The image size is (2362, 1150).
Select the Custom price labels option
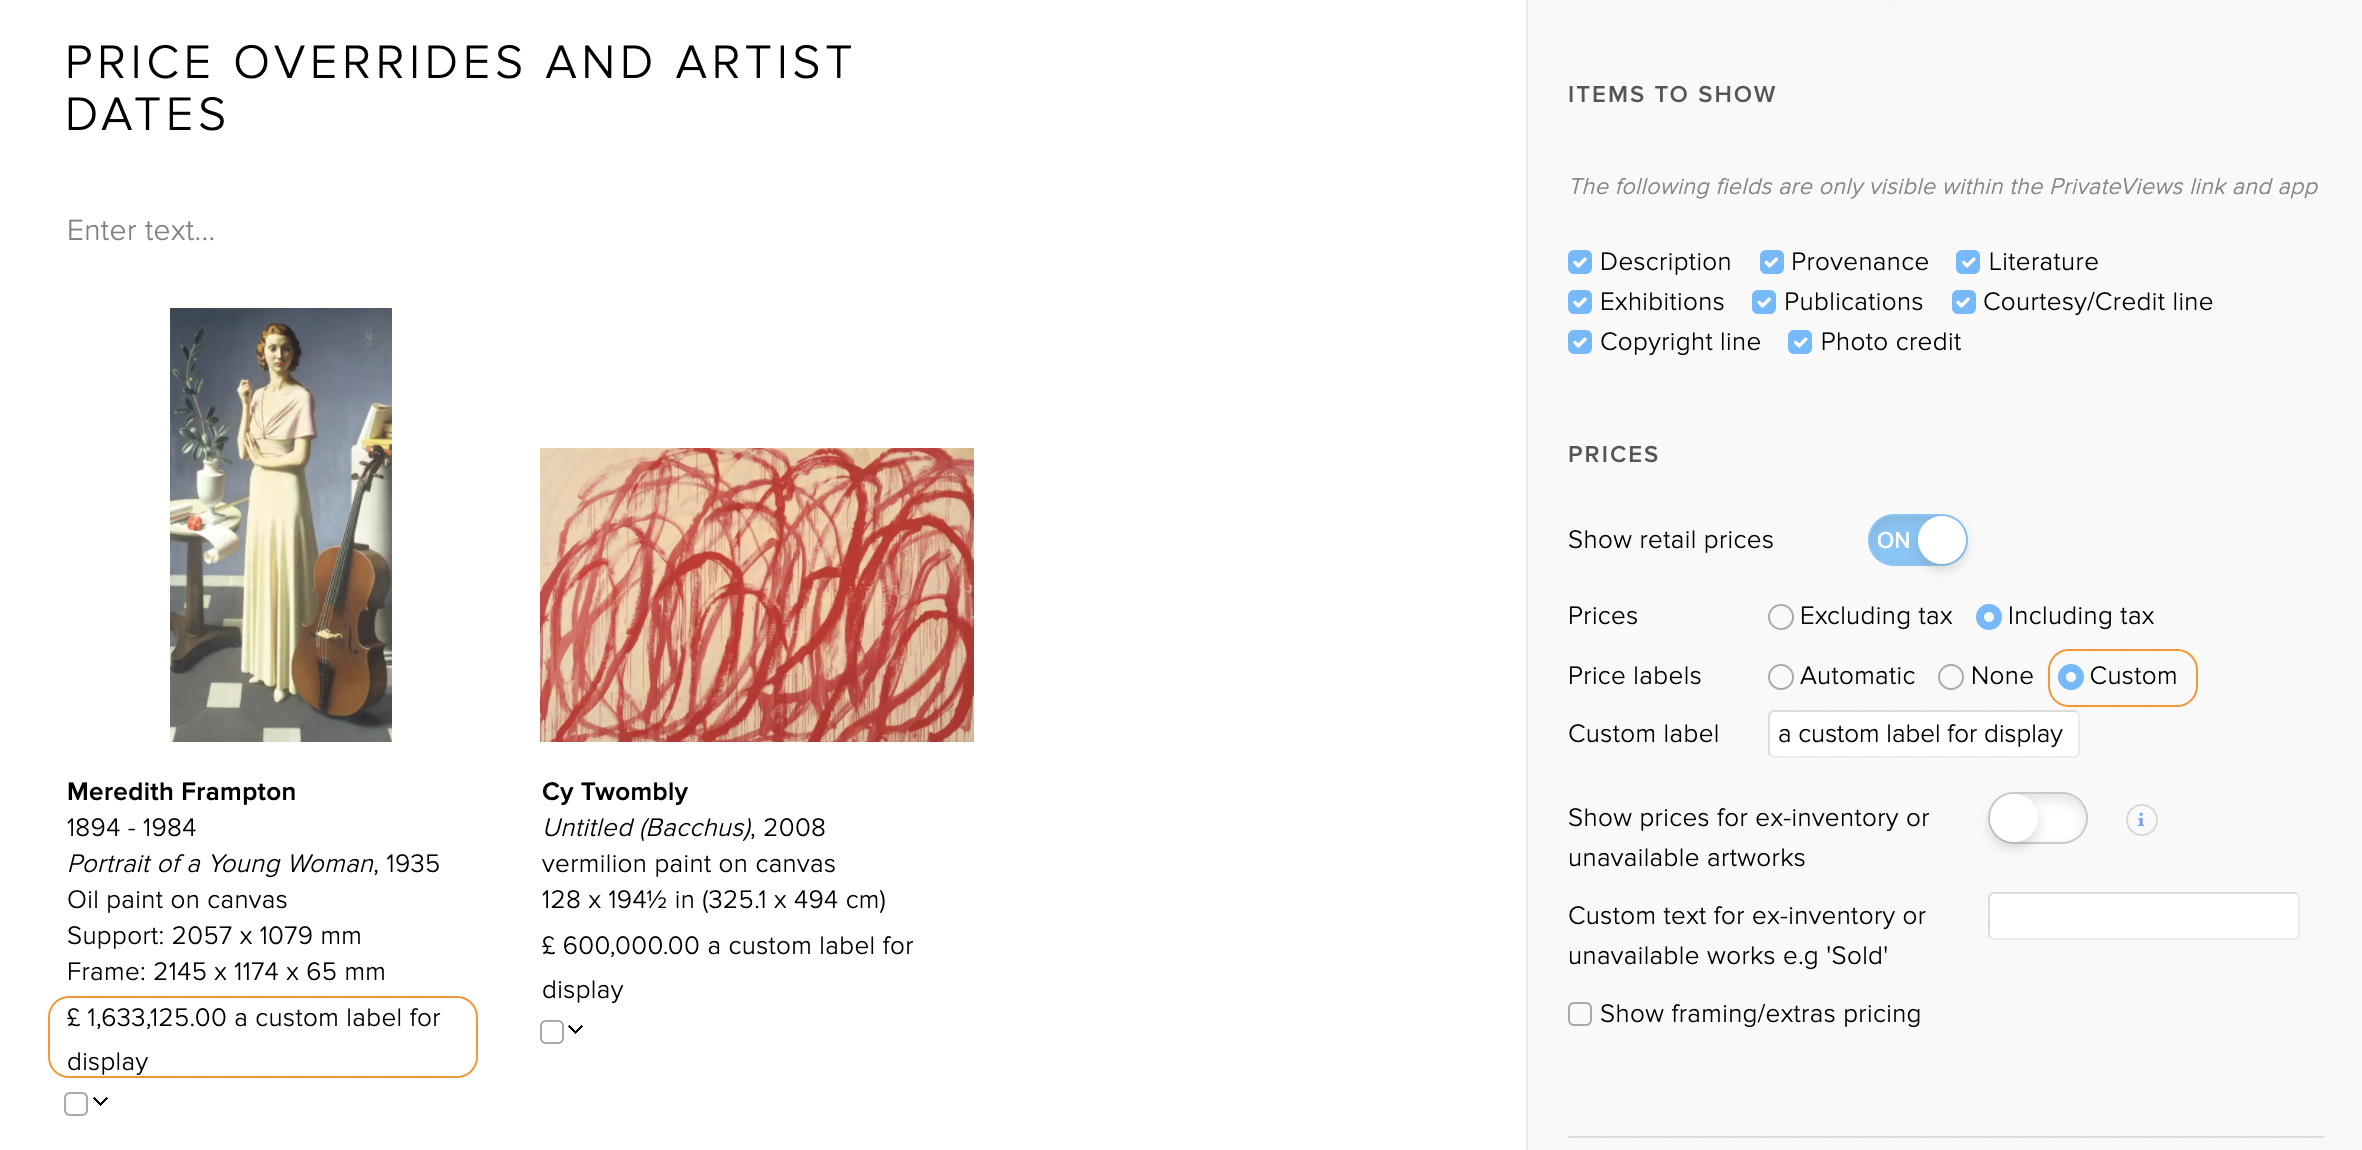[2071, 677]
